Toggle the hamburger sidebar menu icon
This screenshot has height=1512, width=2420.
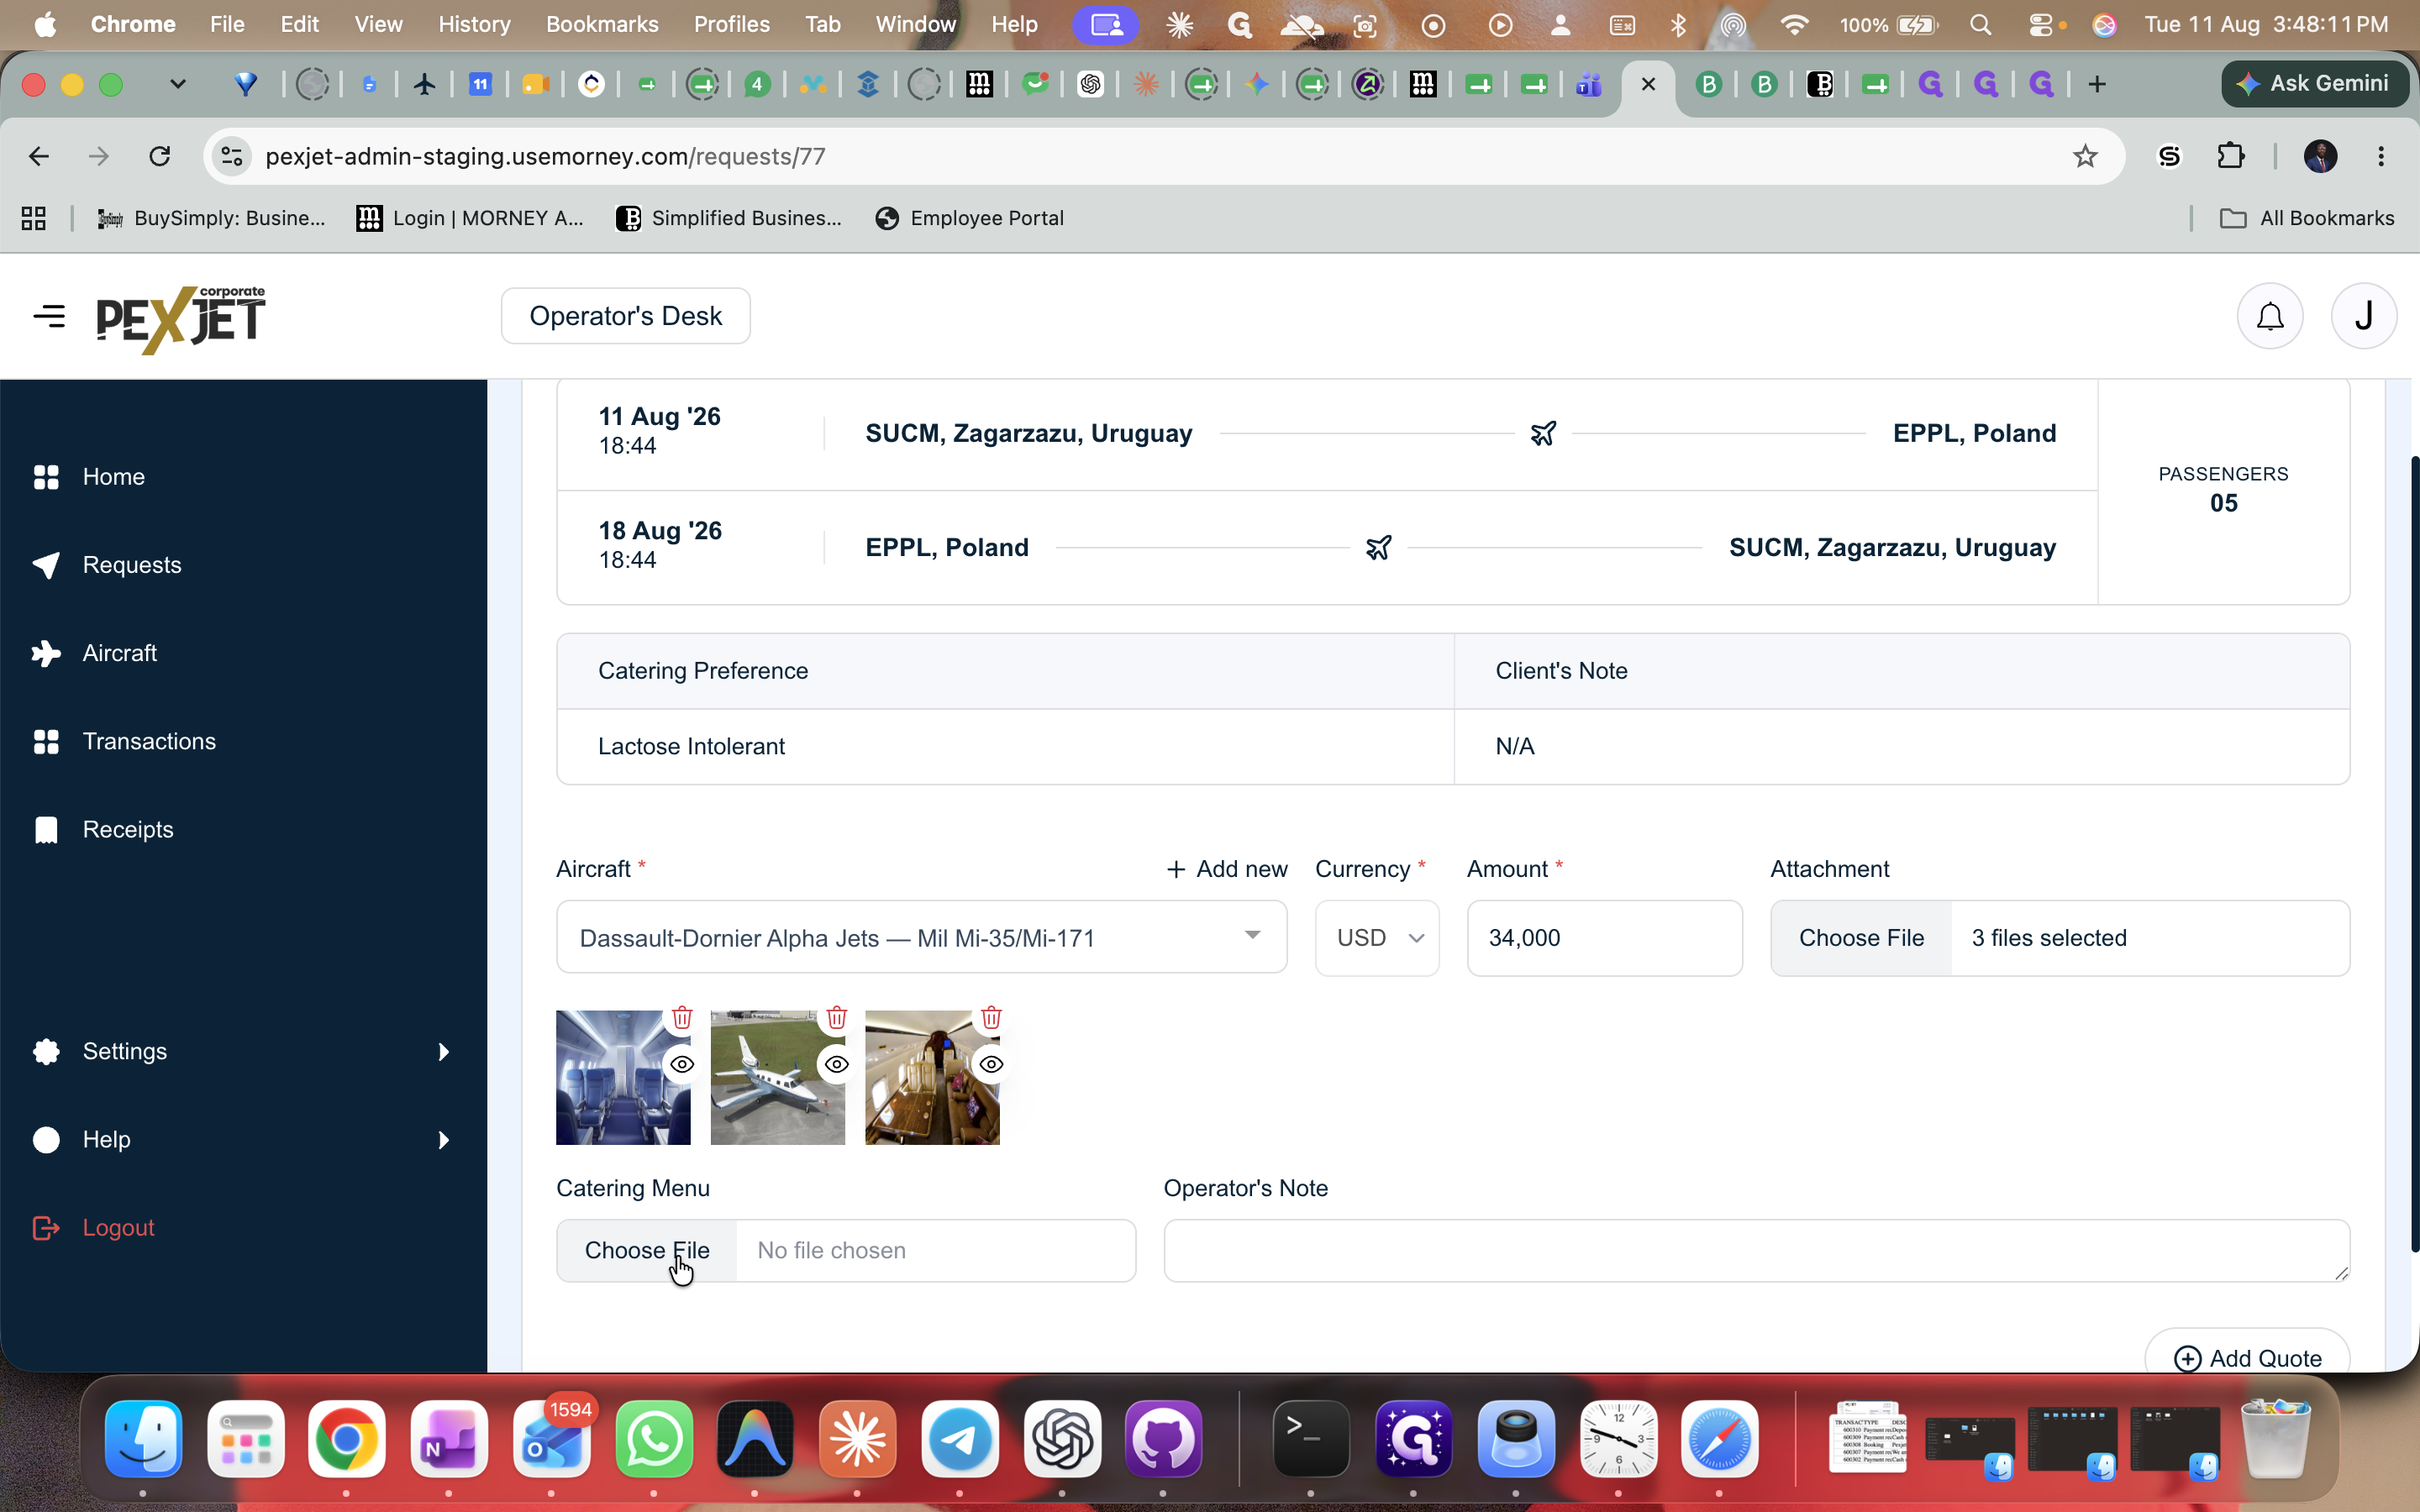pos(49,316)
